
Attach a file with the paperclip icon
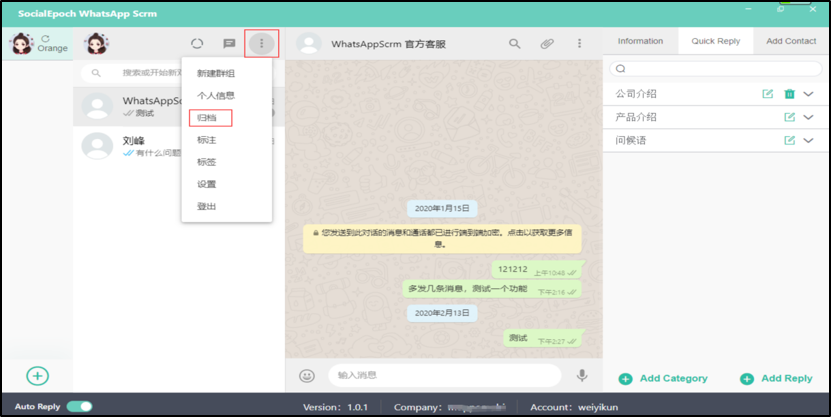pyautogui.click(x=547, y=43)
